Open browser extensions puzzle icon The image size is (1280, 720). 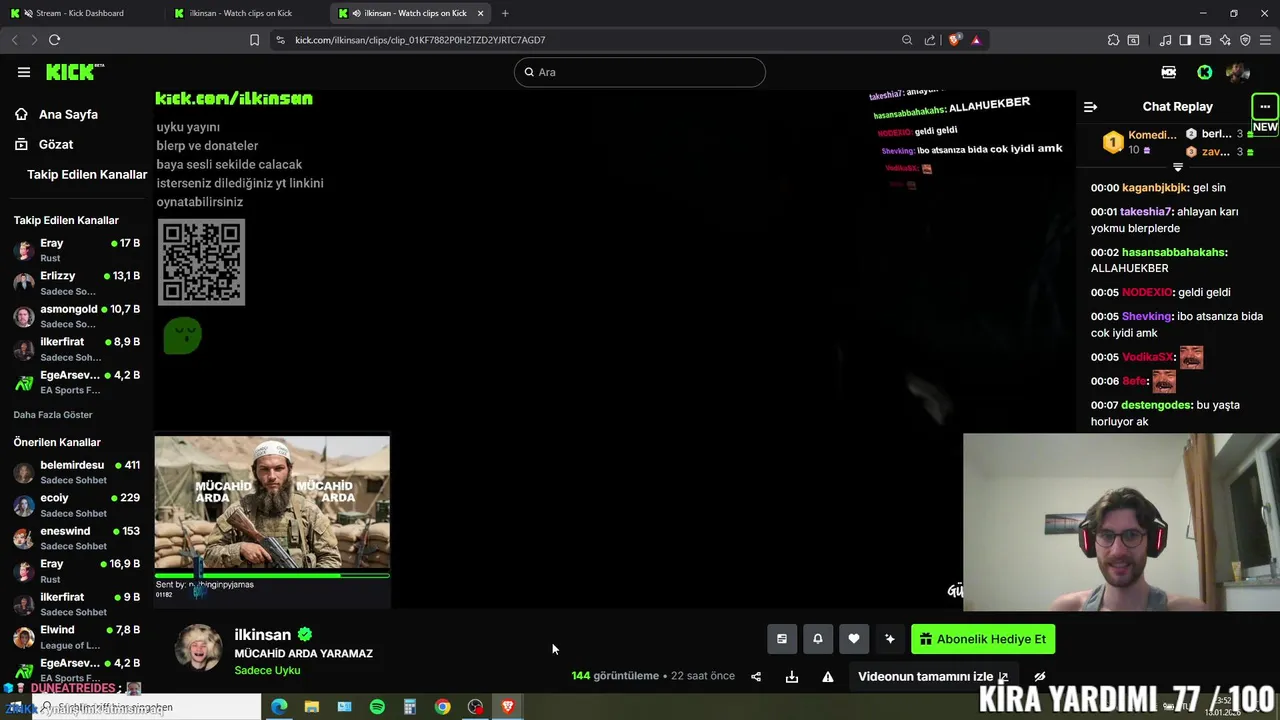click(1113, 40)
